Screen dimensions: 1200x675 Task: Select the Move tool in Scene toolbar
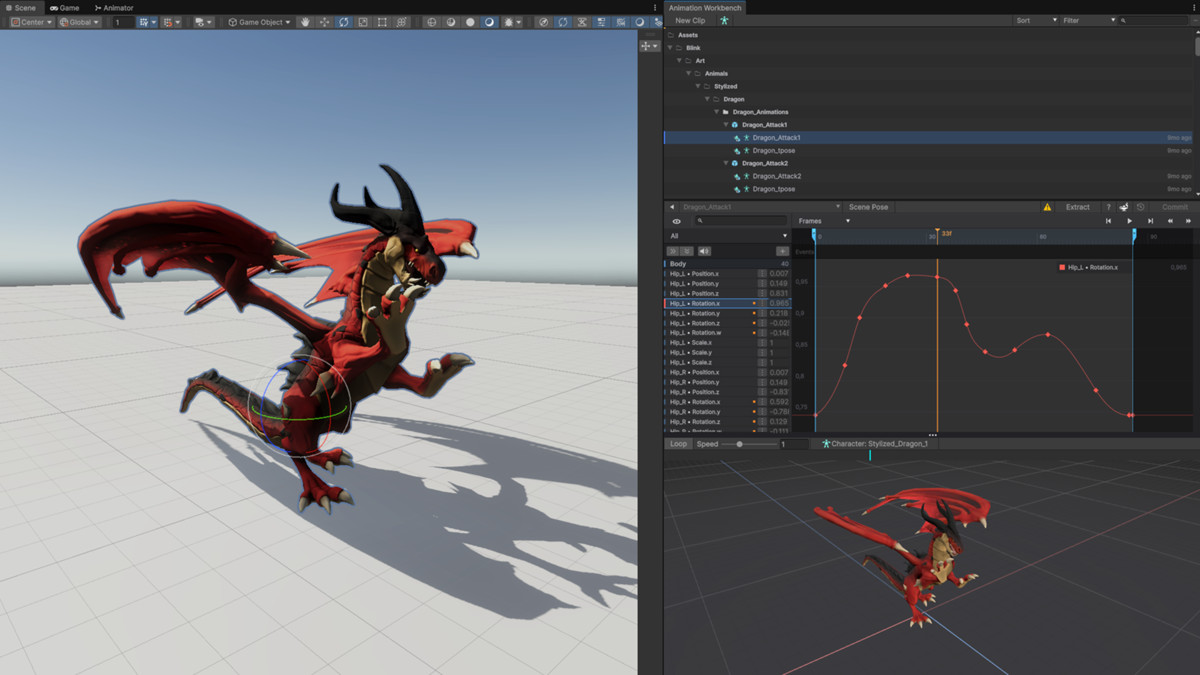pos(324,22)
